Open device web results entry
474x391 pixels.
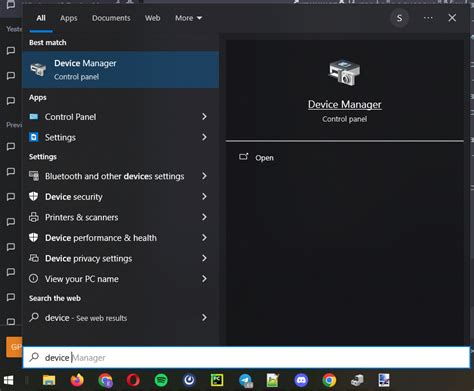coord(121,318)
